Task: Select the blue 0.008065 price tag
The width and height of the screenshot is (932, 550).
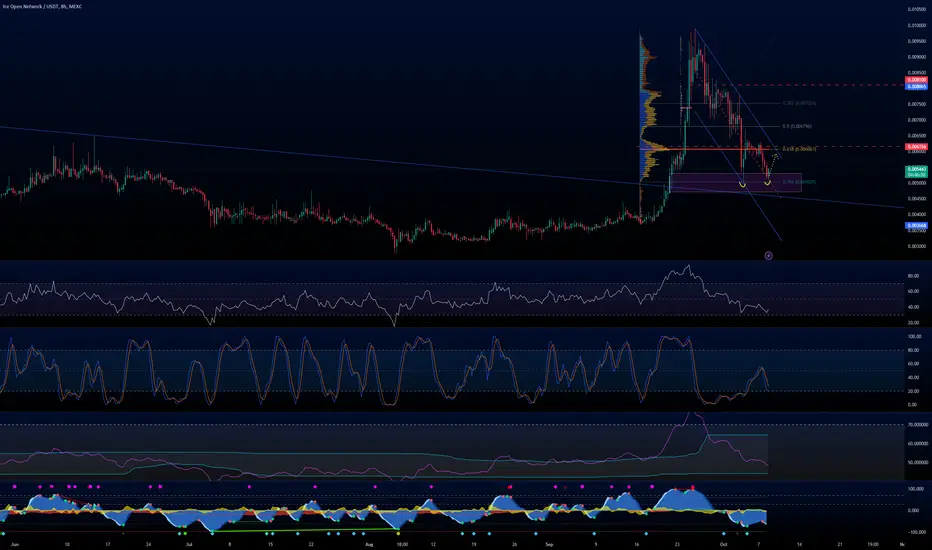Action: tap(916, 87)
